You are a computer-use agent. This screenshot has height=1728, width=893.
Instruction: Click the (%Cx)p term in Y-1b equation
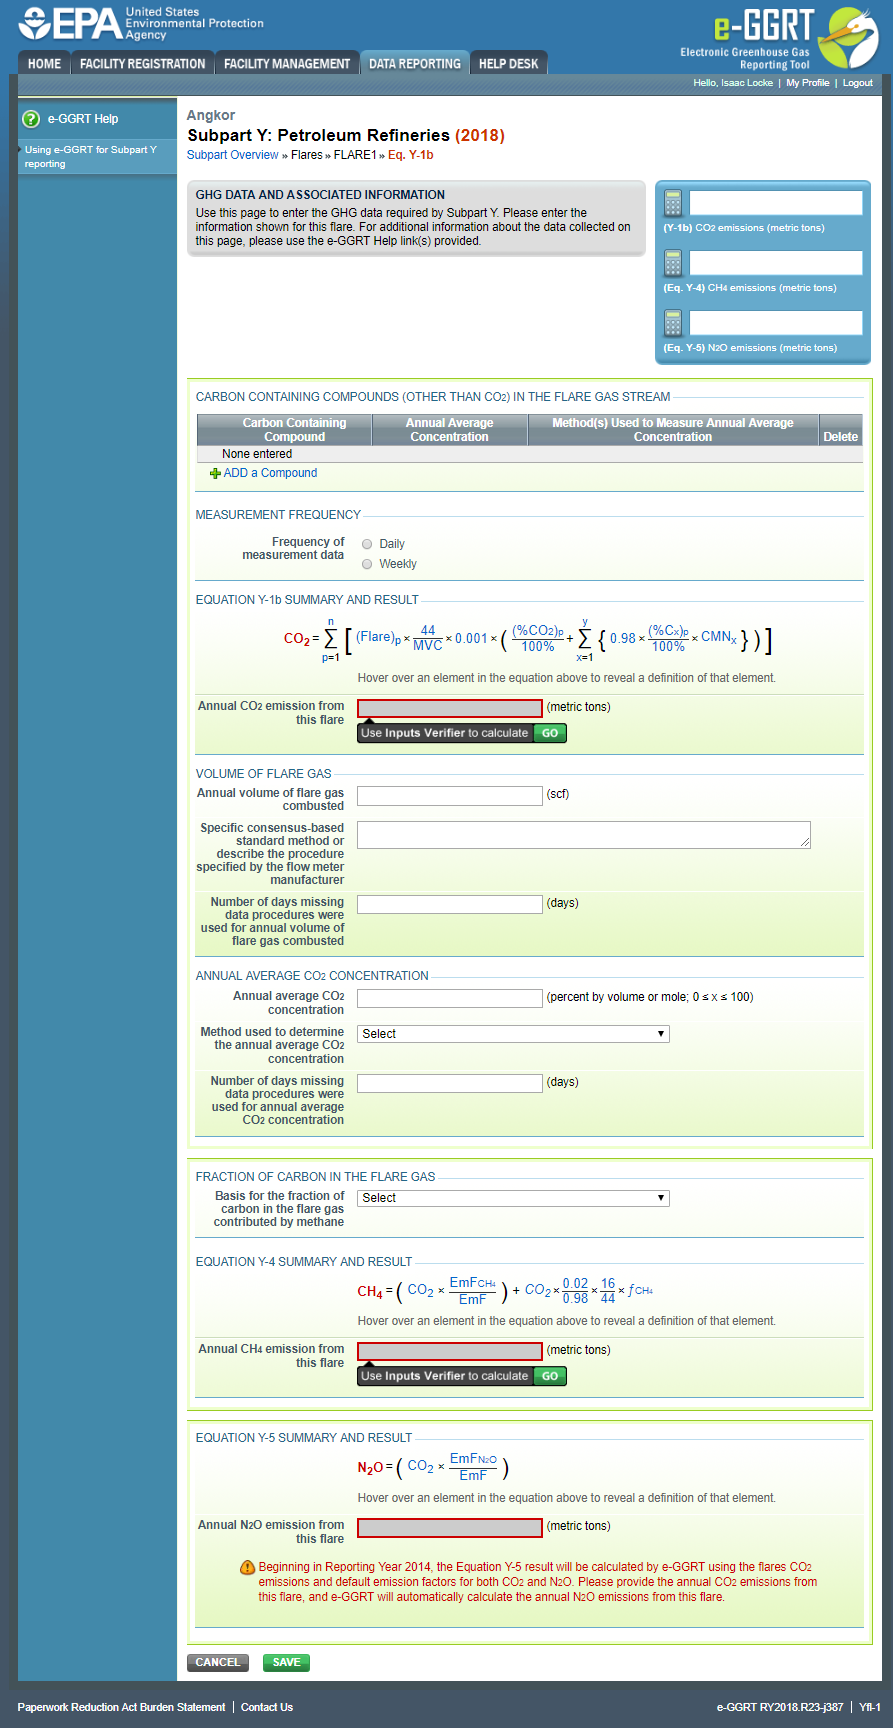(x=669, y=631)
